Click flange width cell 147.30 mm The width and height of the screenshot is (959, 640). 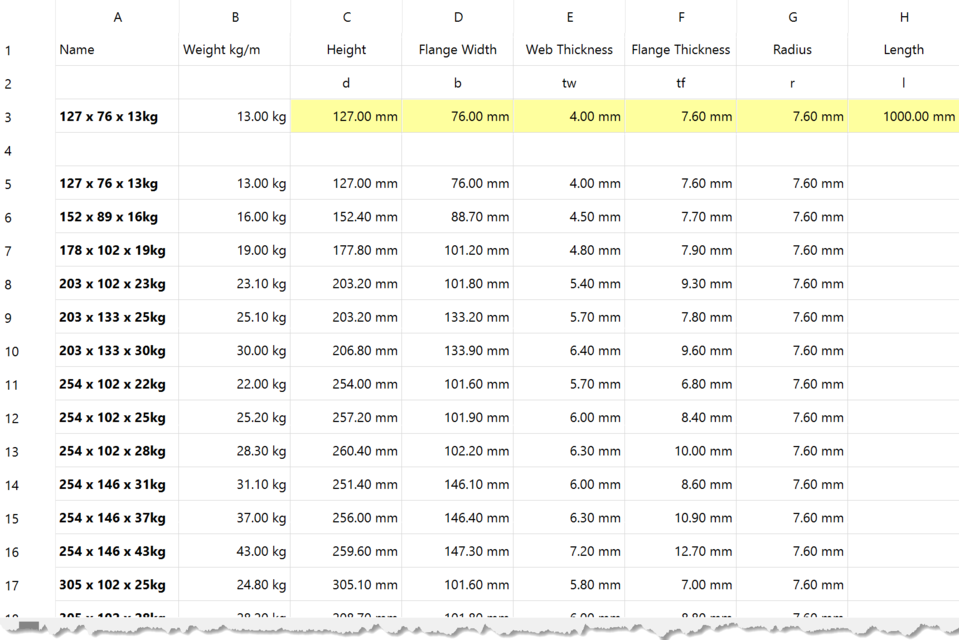point(458,551)
